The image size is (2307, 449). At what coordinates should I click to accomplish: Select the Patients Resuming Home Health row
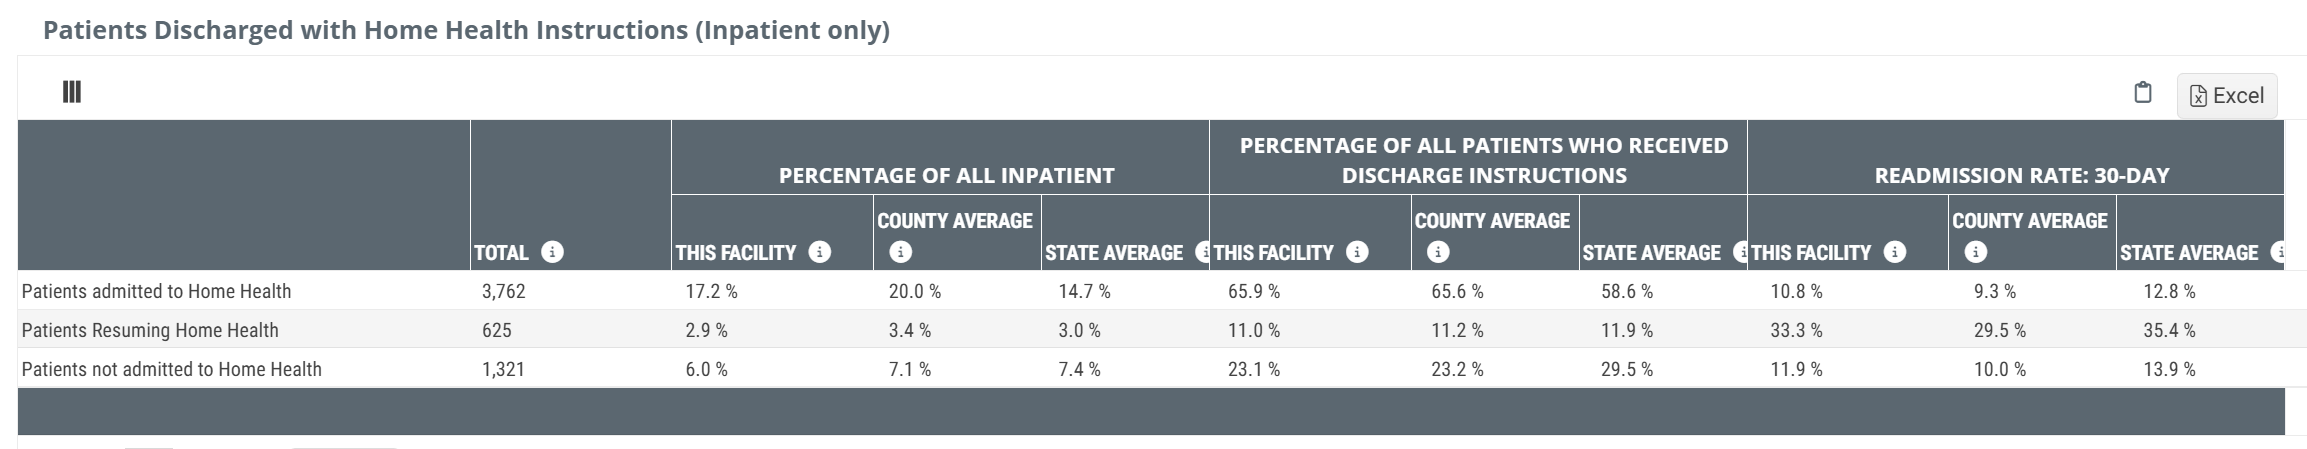(150, 330)
